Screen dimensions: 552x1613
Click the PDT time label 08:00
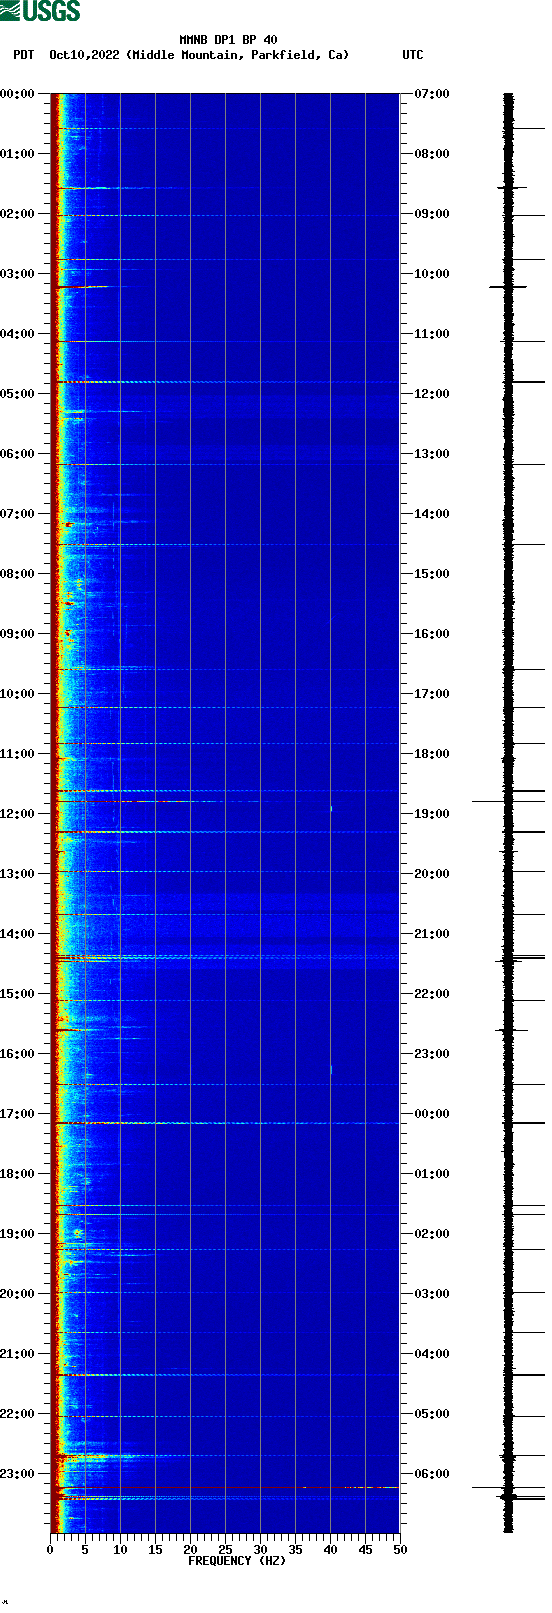18,574
